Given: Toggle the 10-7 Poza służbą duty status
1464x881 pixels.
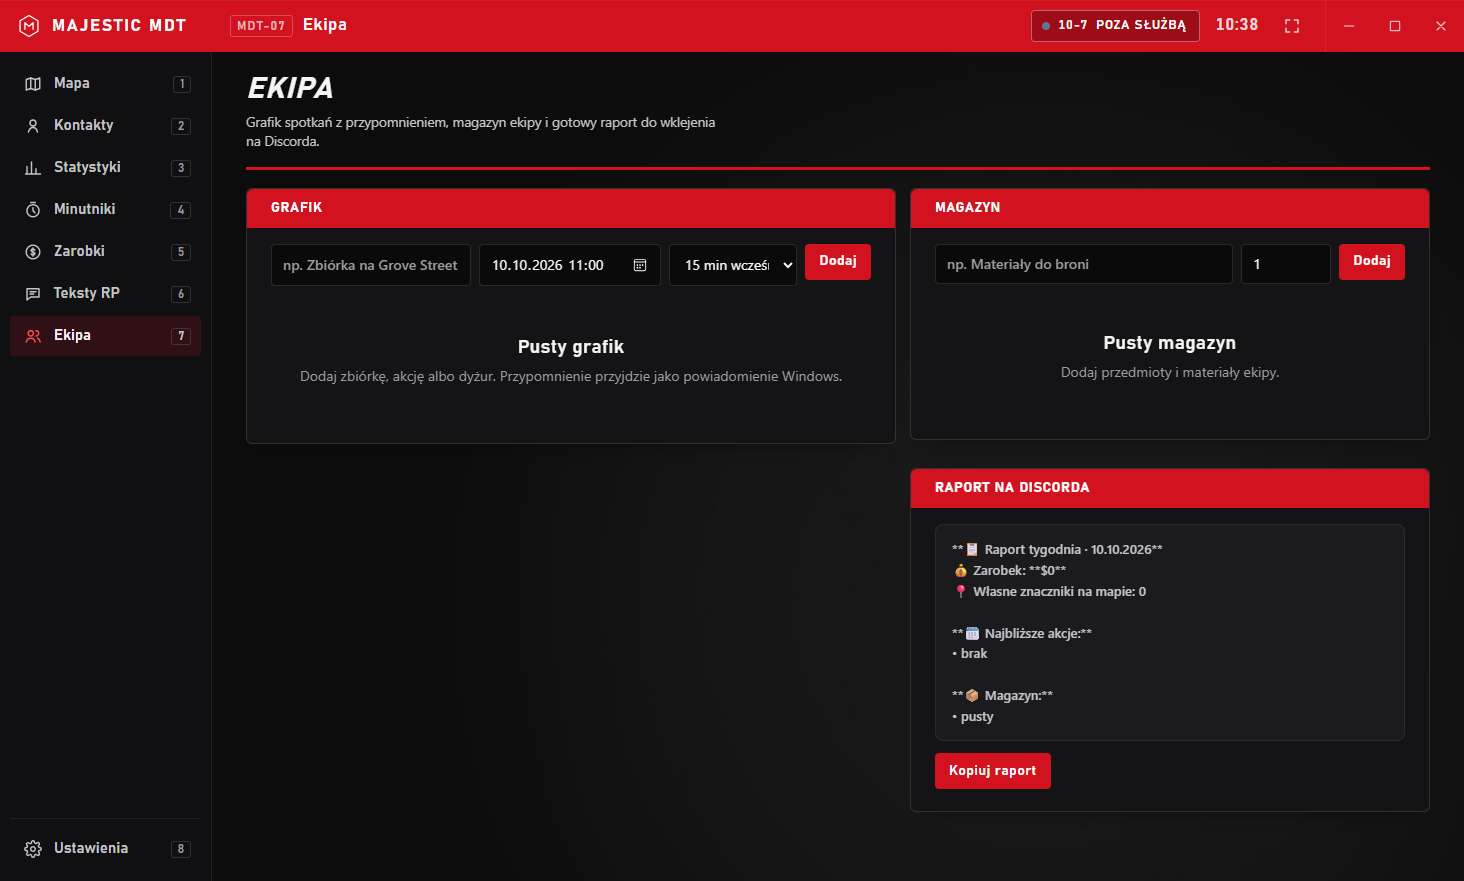Looking at the screenshot, I should point(1115,26).
